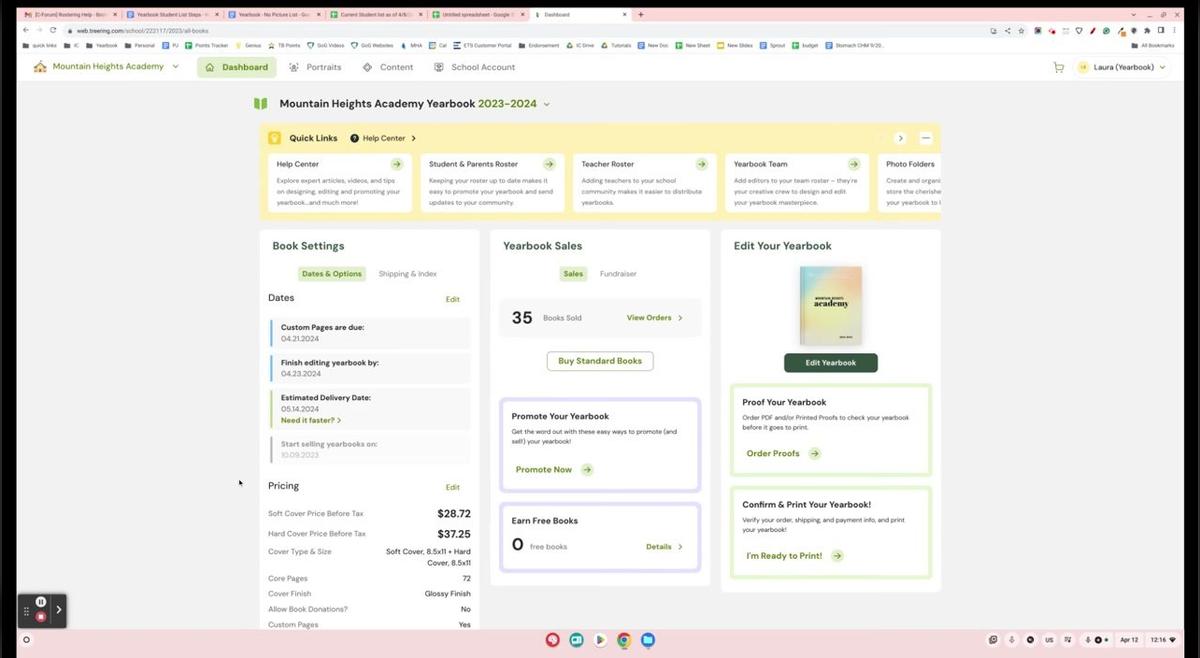Stop the screen recording

click(x=41, y=616)
